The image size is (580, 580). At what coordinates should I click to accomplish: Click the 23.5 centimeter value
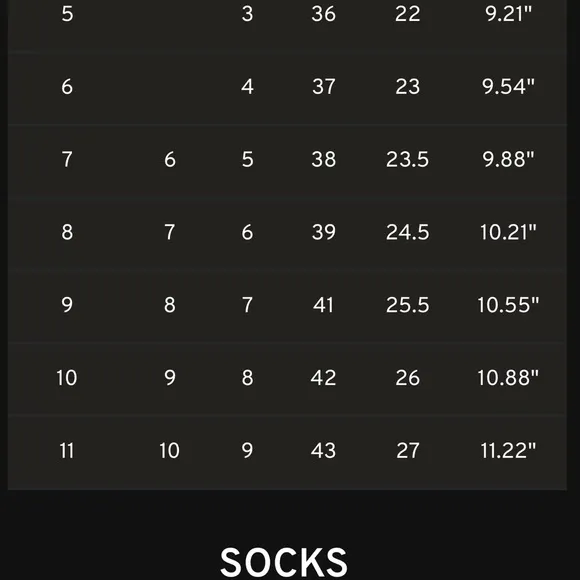[407, 159]
